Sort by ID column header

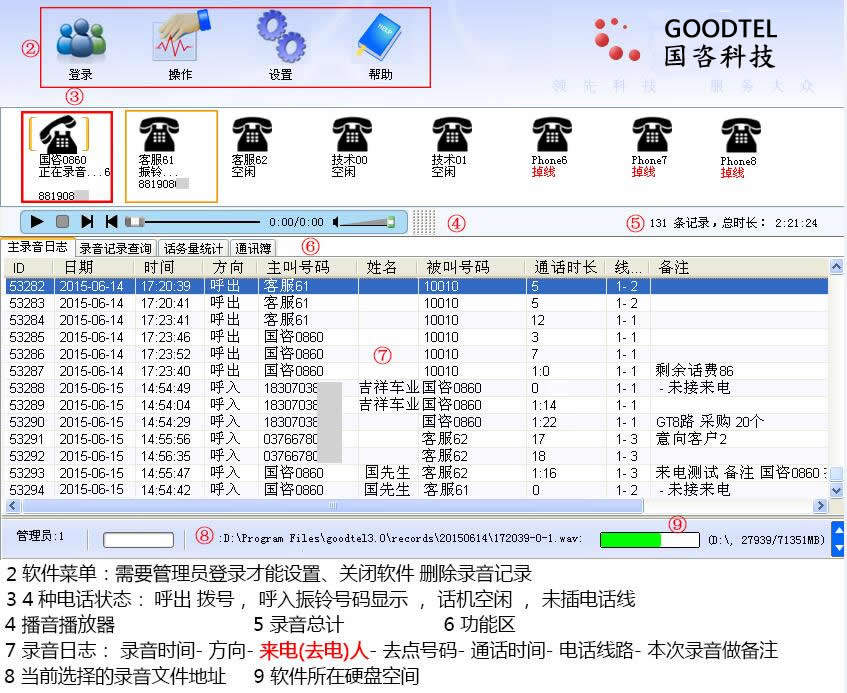[x=29, y=267]
